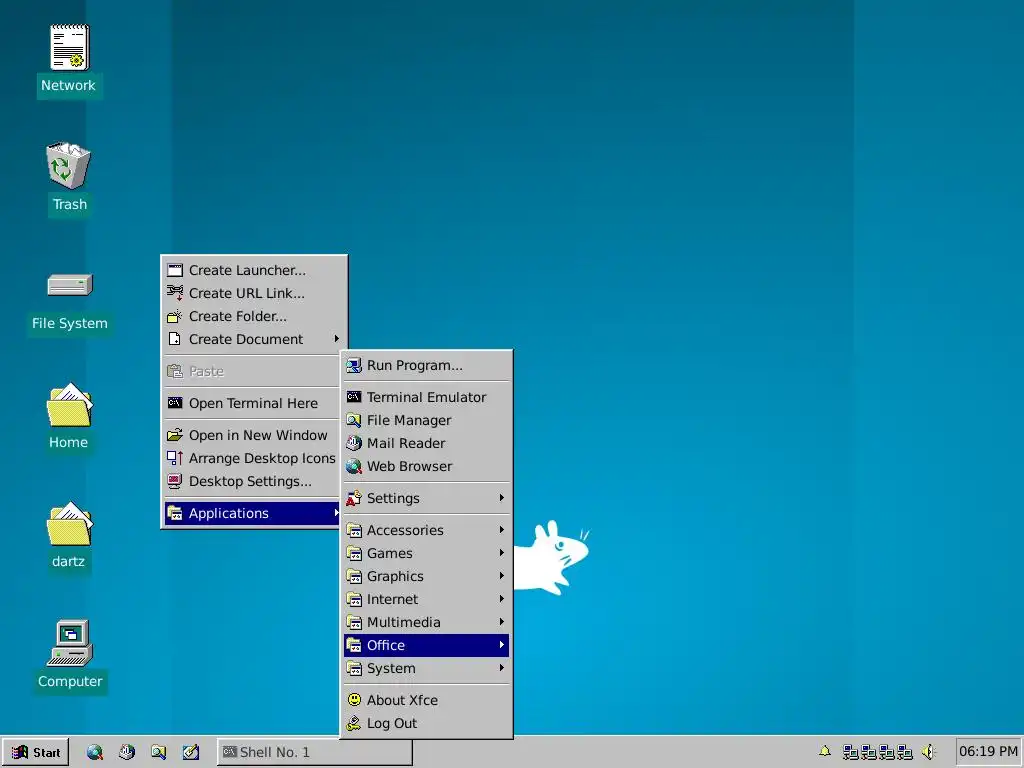1024x768 pixels.
Task: Select Open Terminal Here
Action: 253,404
